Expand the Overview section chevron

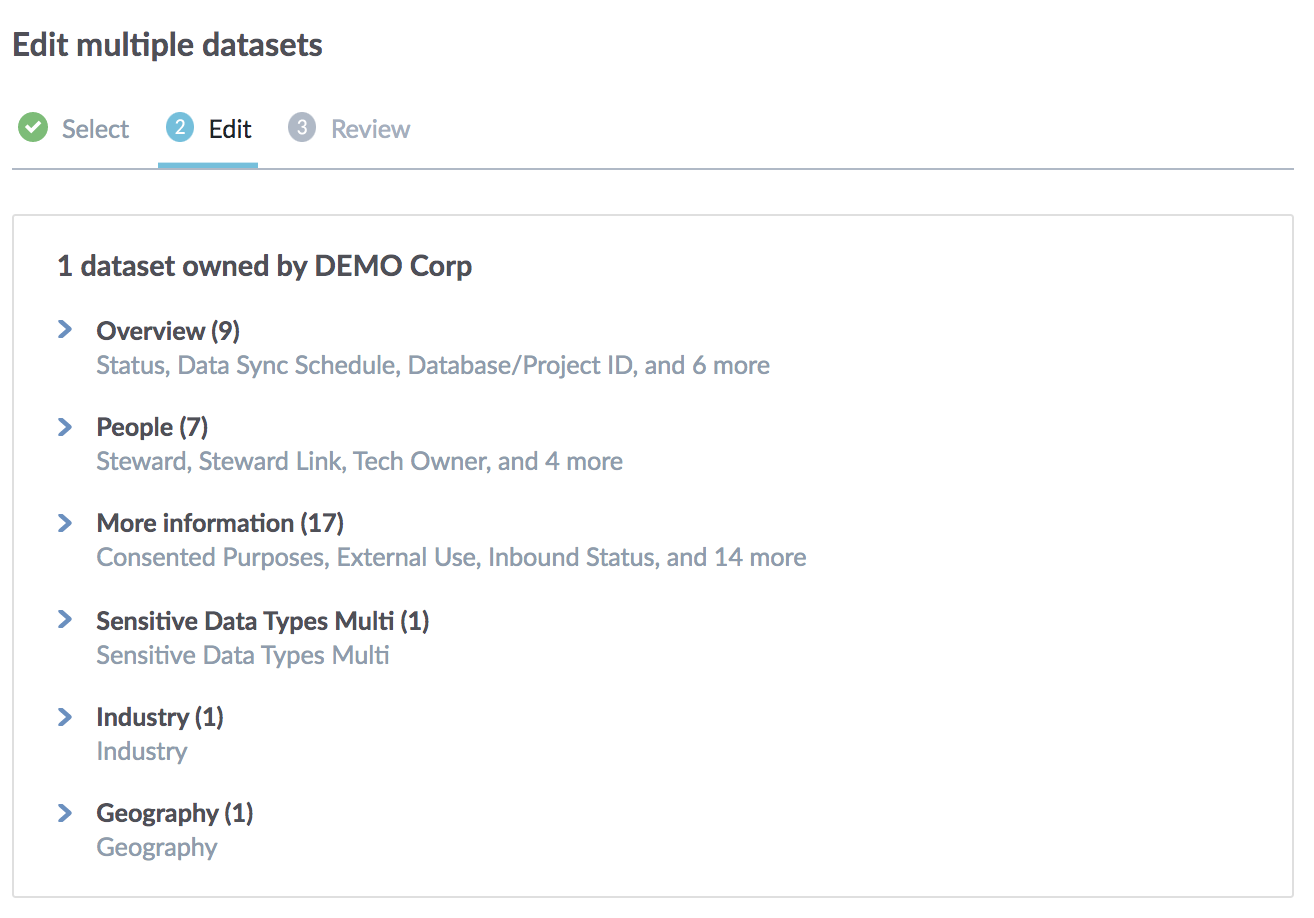(65, 329)
